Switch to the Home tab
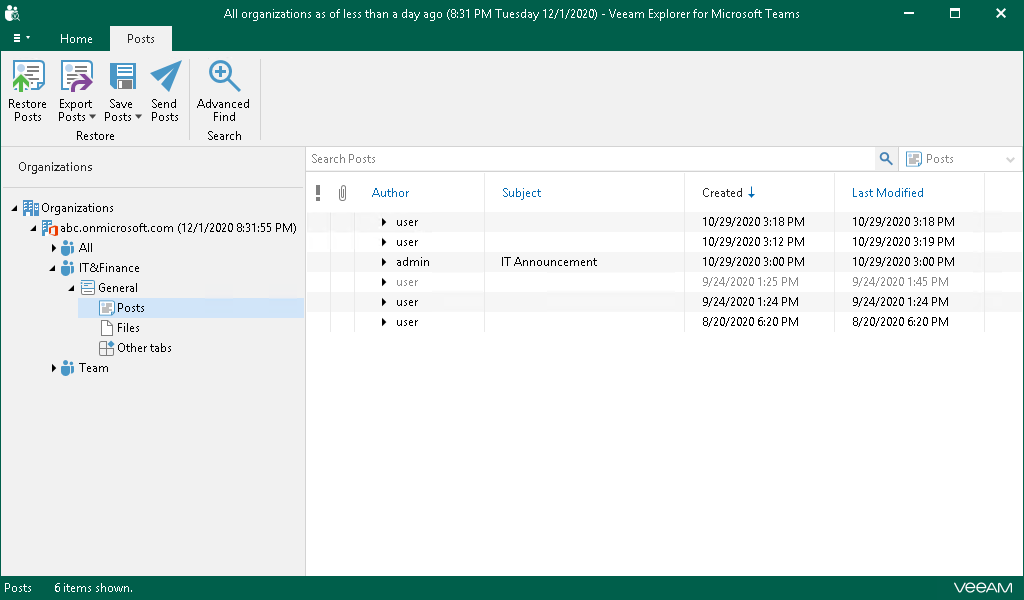Image resolution: width=1024 pixels, height=600 pixels. (x=76, y=39)
